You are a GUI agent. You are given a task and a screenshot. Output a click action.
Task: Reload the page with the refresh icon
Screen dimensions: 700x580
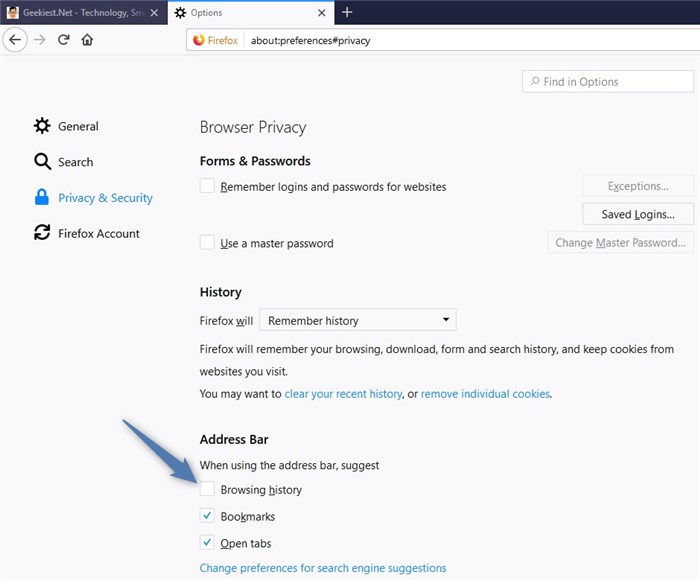coord(63,40)
